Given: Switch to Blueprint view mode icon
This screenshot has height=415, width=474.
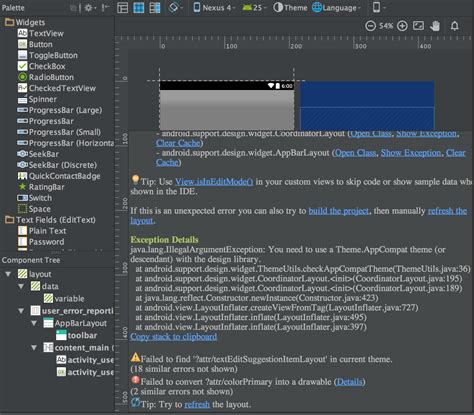Looking at the screenshot, I should click(x=139, y=8).
